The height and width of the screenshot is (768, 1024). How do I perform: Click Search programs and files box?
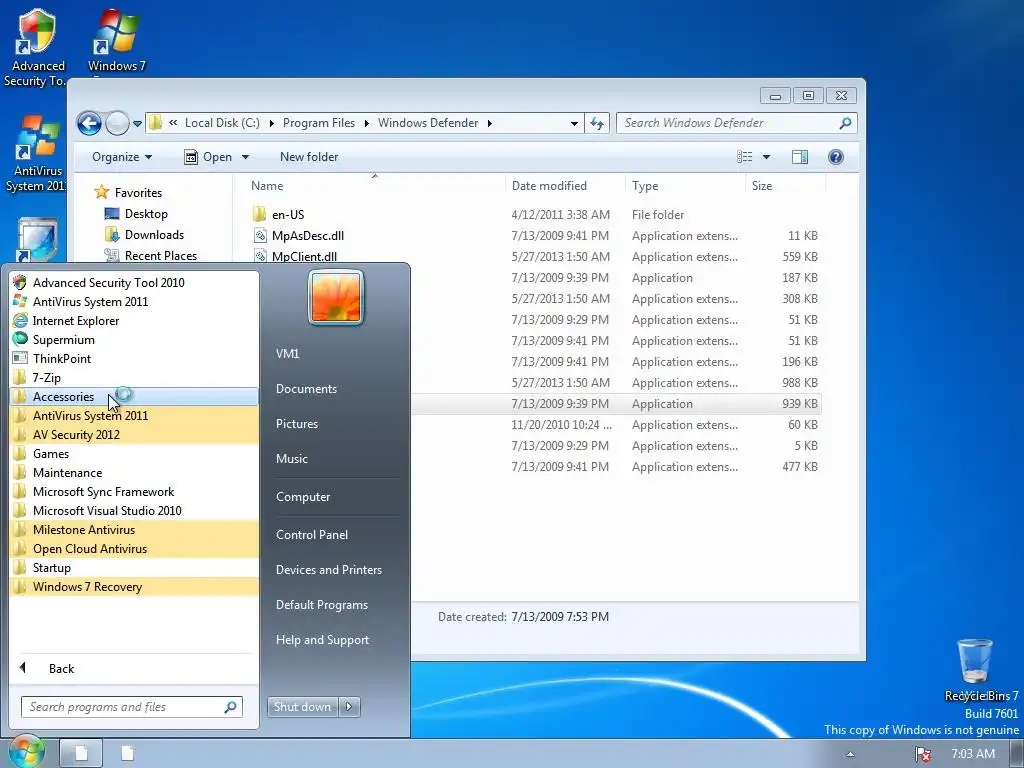[x=131, y=707]
